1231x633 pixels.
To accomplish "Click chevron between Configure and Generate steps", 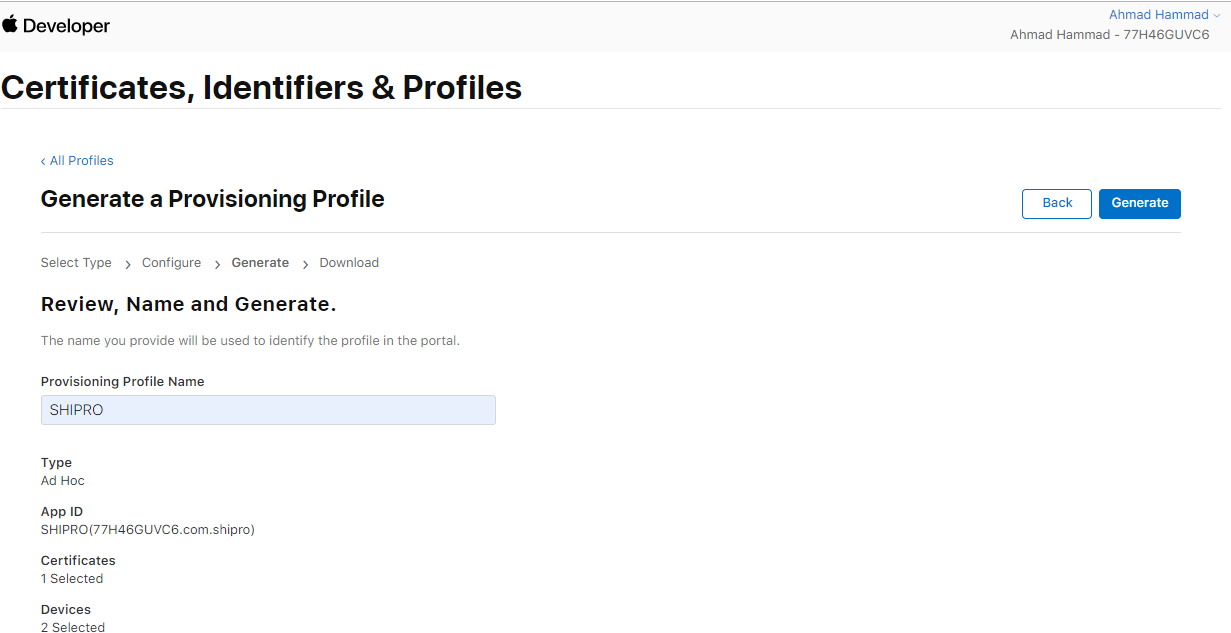I will click(x=217, y=264).
